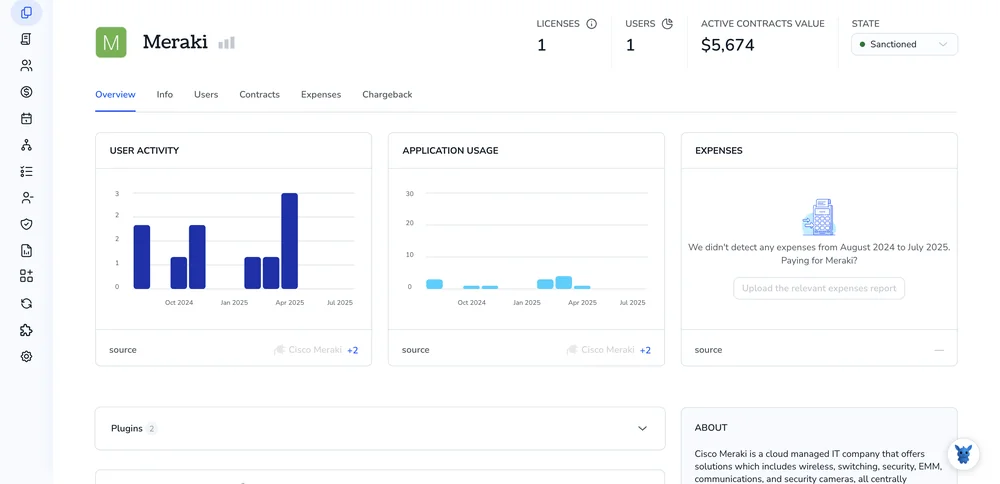Screen dimensions: 1000x484
Task: Open the users people icon in sidebar
Action: coord(26,66)
